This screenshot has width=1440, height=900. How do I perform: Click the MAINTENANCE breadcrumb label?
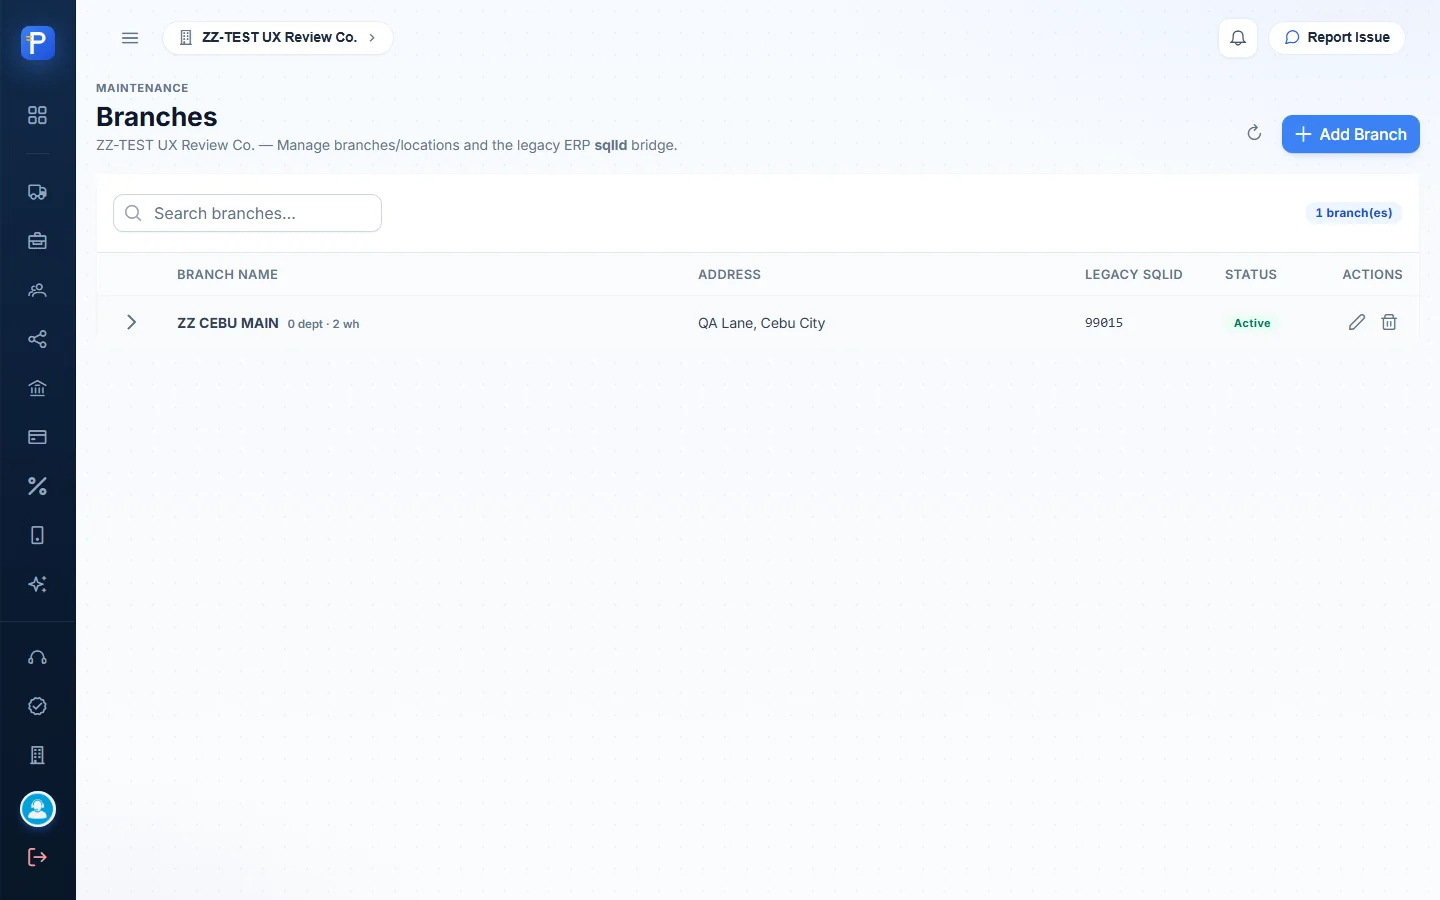[142, 88]
